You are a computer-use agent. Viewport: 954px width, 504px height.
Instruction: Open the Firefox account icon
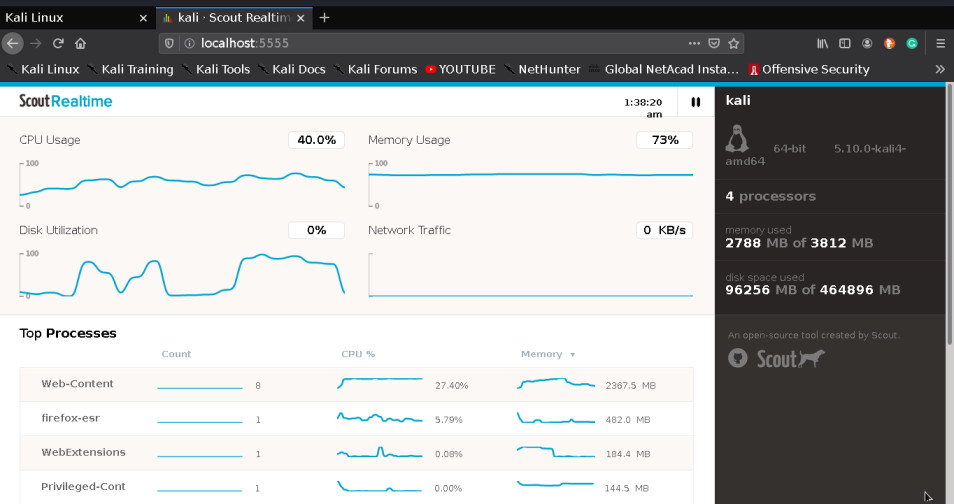click(867, 43)
